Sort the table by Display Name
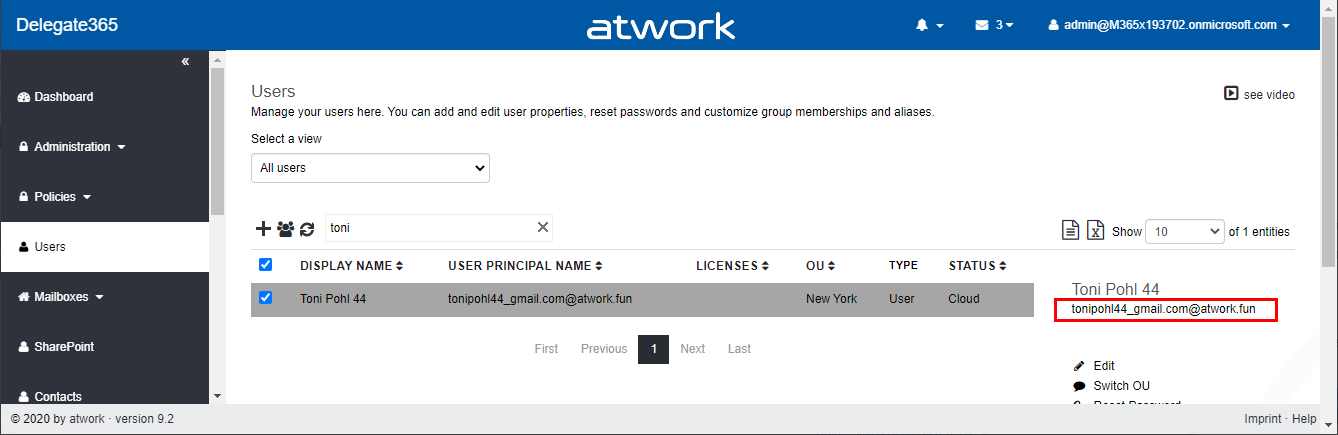 [x=351, y=266]
